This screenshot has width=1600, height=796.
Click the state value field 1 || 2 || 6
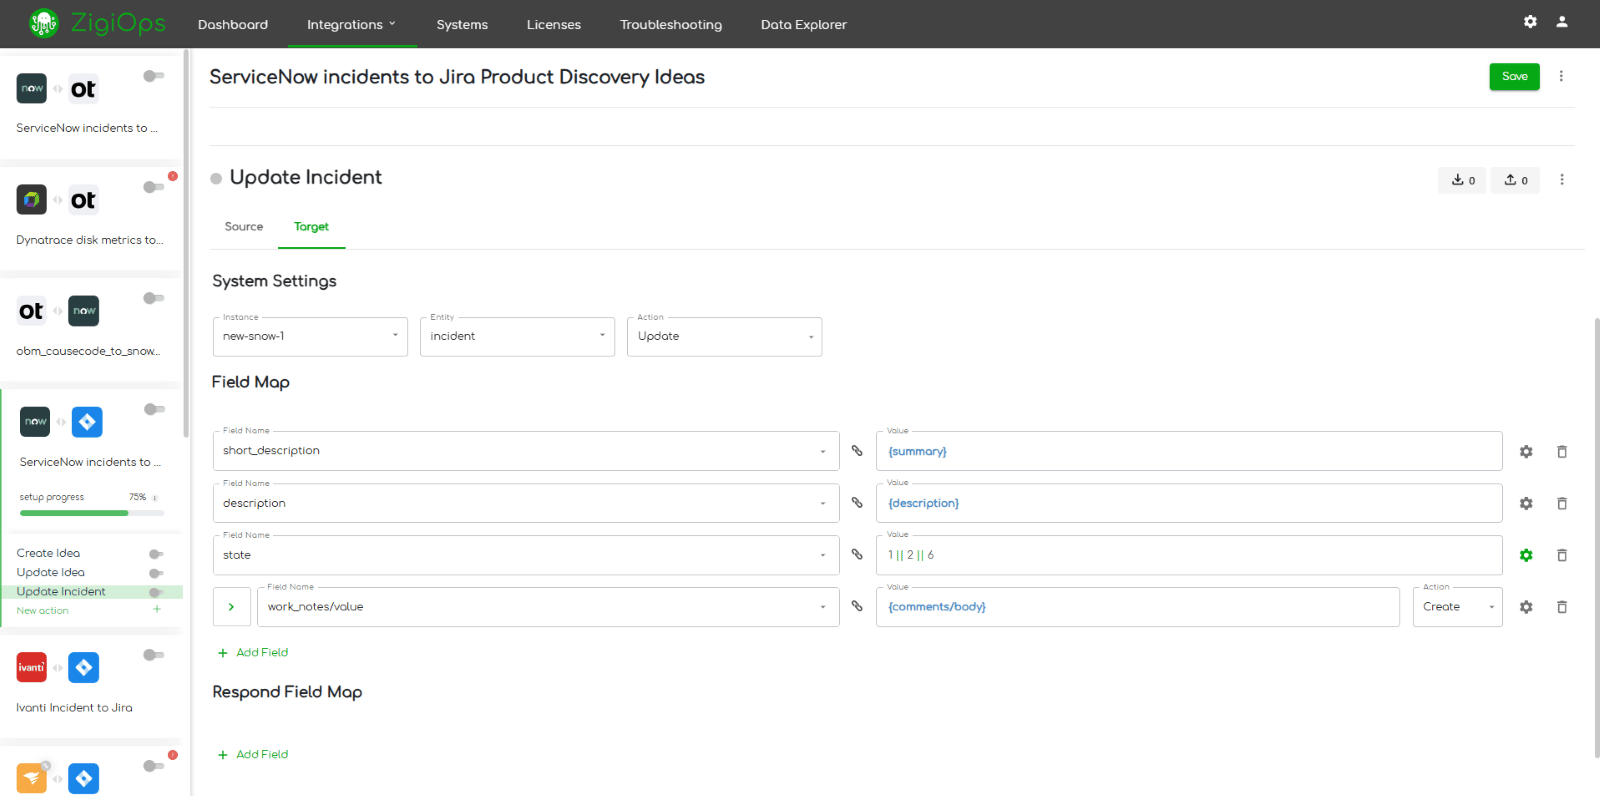click(x=1189, y=555)
